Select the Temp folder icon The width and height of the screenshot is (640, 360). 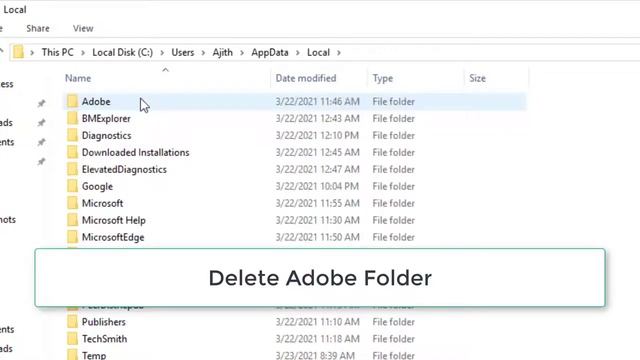[72, 355]
